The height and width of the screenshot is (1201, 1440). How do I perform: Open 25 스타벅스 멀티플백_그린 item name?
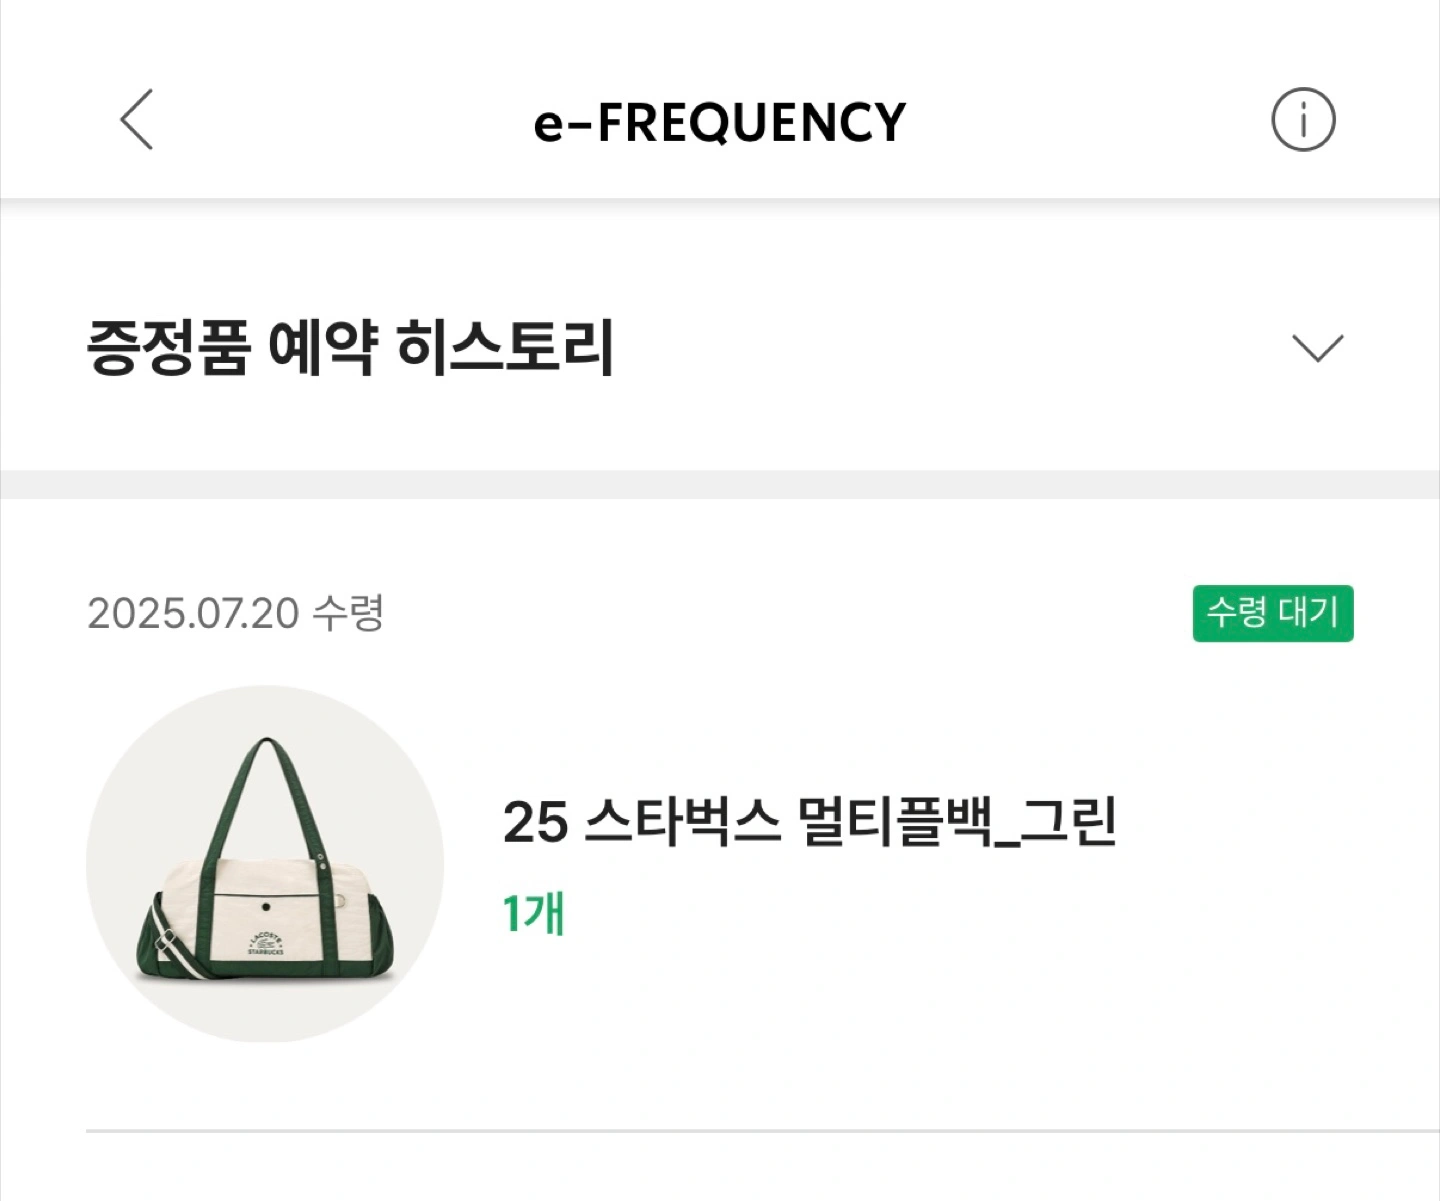point(809,822)
